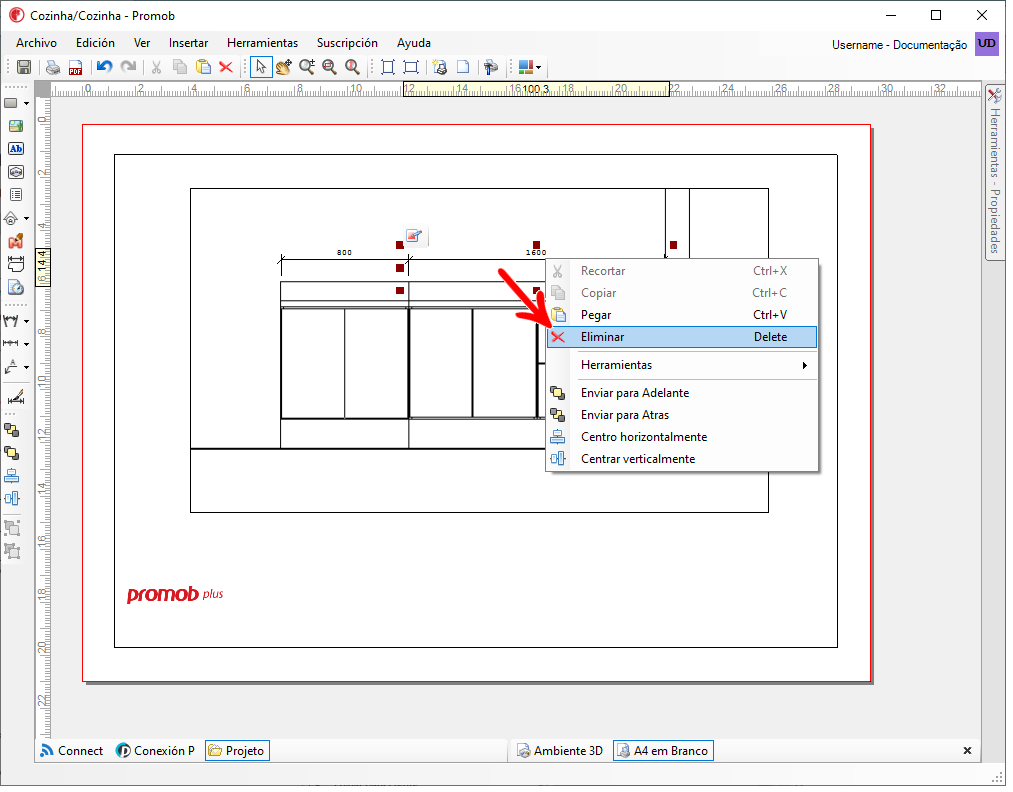This screenshot has width=1013, height=792.
Task: Switch to the A4 em Branco tab
Action: click(663, 751)
